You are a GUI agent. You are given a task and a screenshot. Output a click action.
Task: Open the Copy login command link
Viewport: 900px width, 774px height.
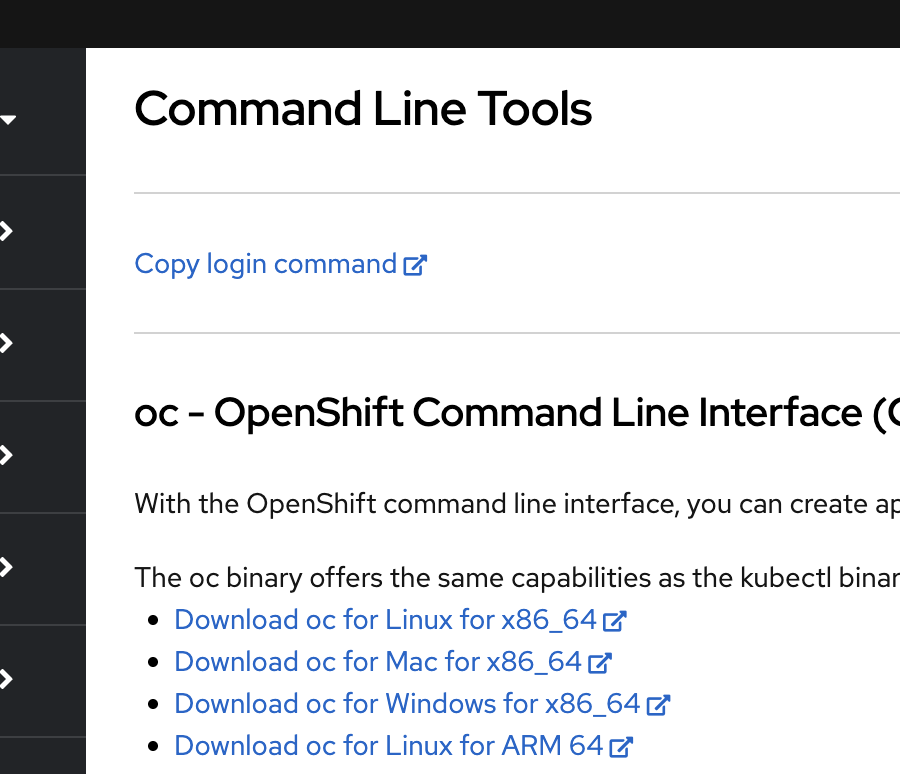point(266,264)
